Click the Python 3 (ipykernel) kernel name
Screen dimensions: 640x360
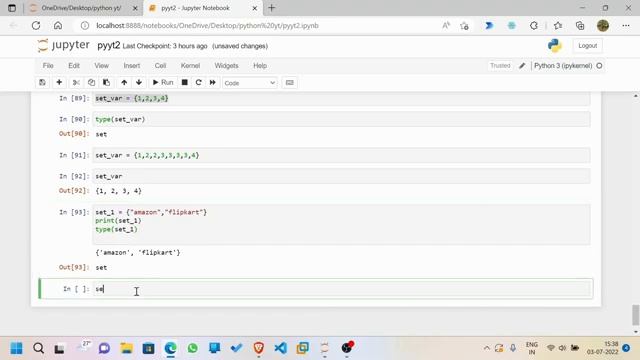pyautogui.click(x=563, y=66)
